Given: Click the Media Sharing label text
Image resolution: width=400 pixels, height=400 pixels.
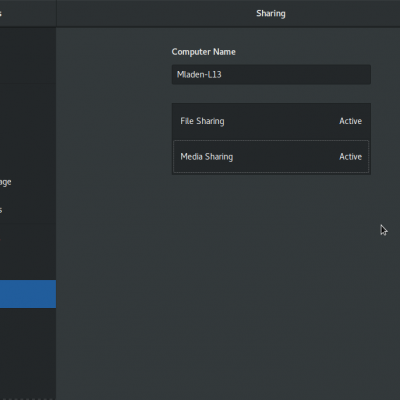Looking at the screenshot, I should (207, 157).
